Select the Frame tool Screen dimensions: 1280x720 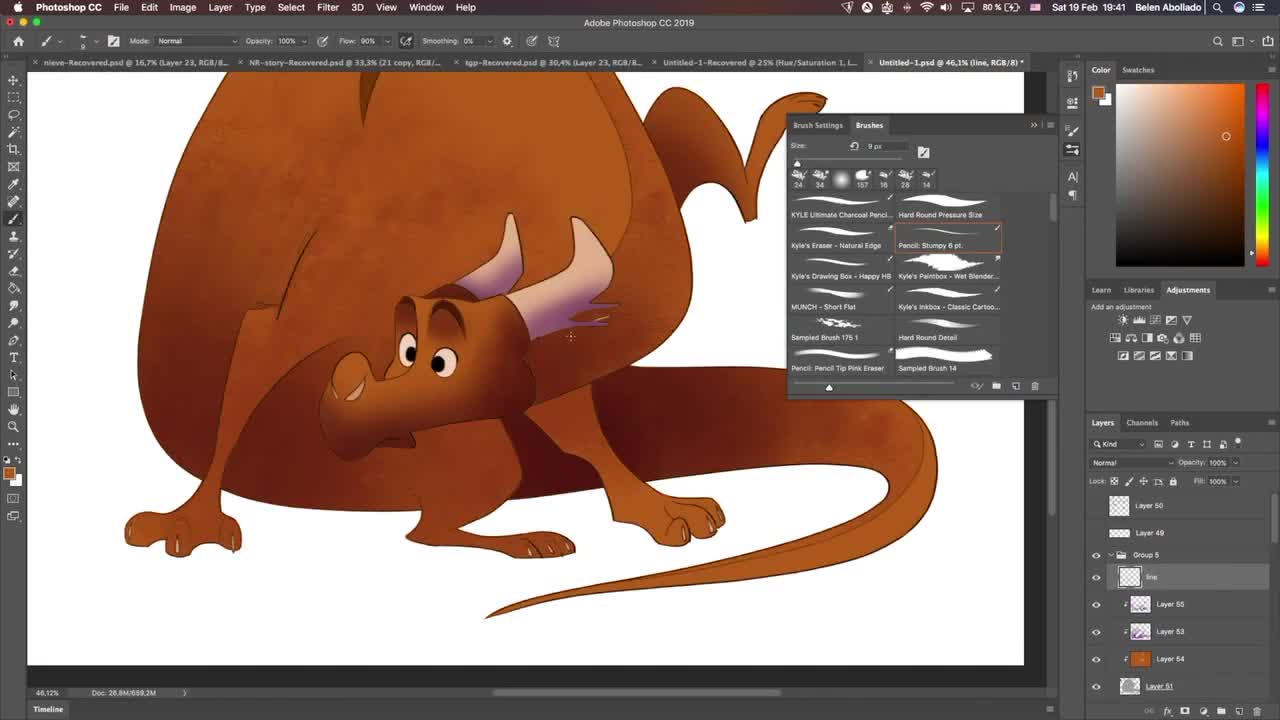(13, 166)
